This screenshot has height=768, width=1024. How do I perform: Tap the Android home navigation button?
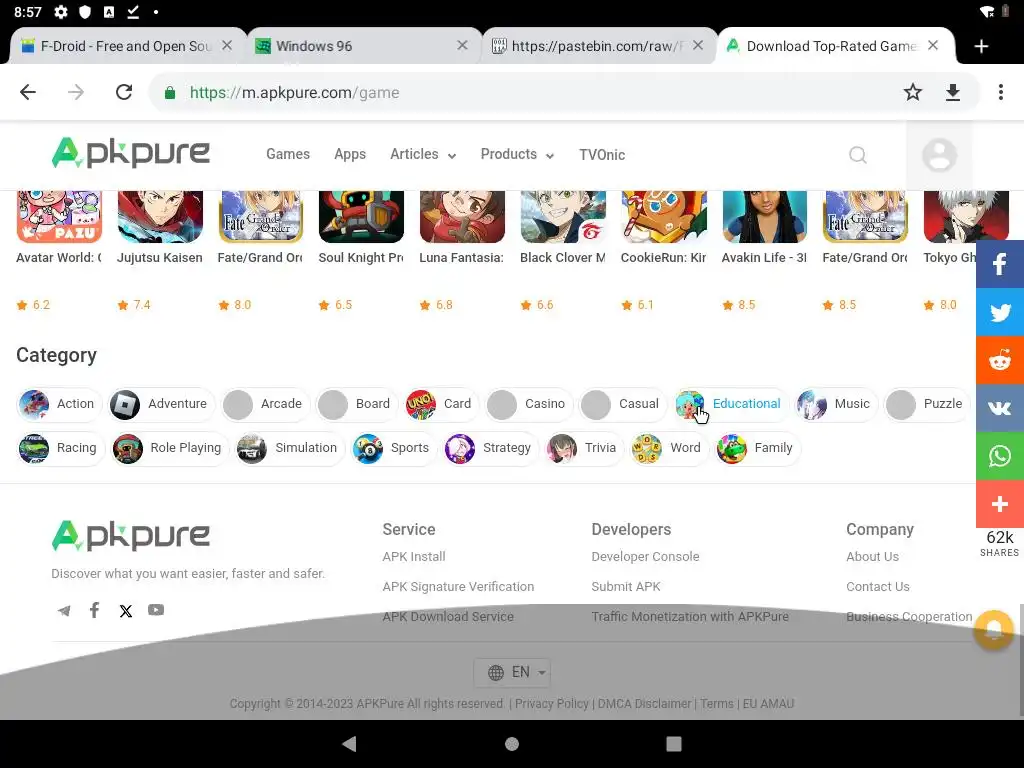[x=512, y=744]
